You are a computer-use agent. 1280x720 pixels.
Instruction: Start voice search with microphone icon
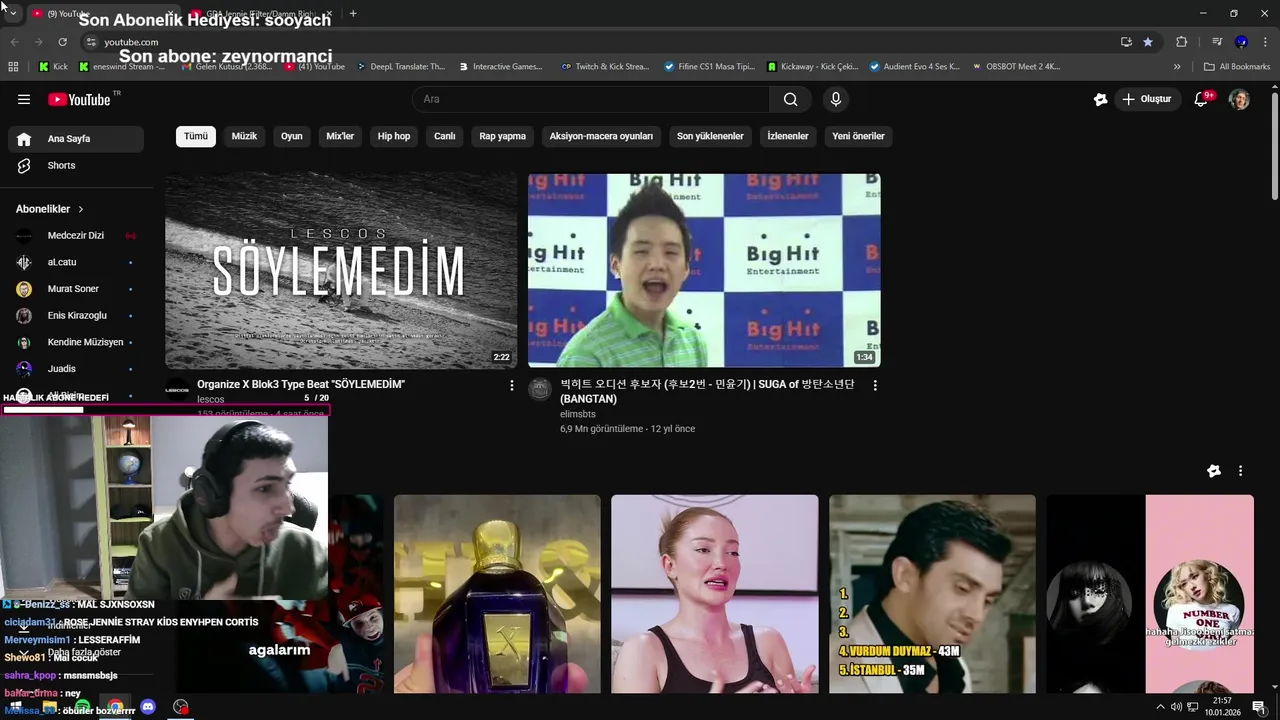pos(836,99)
